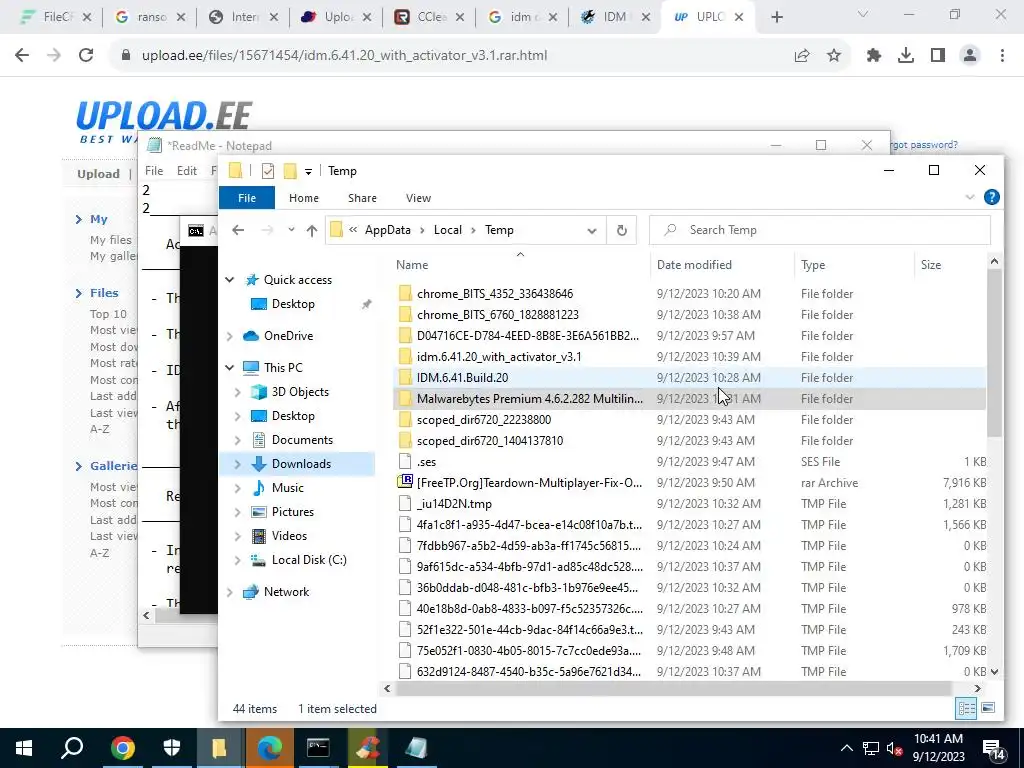Open Windows Security shield in taskbar
Viewport: 1024px width, 768px height.
(172, 748)
